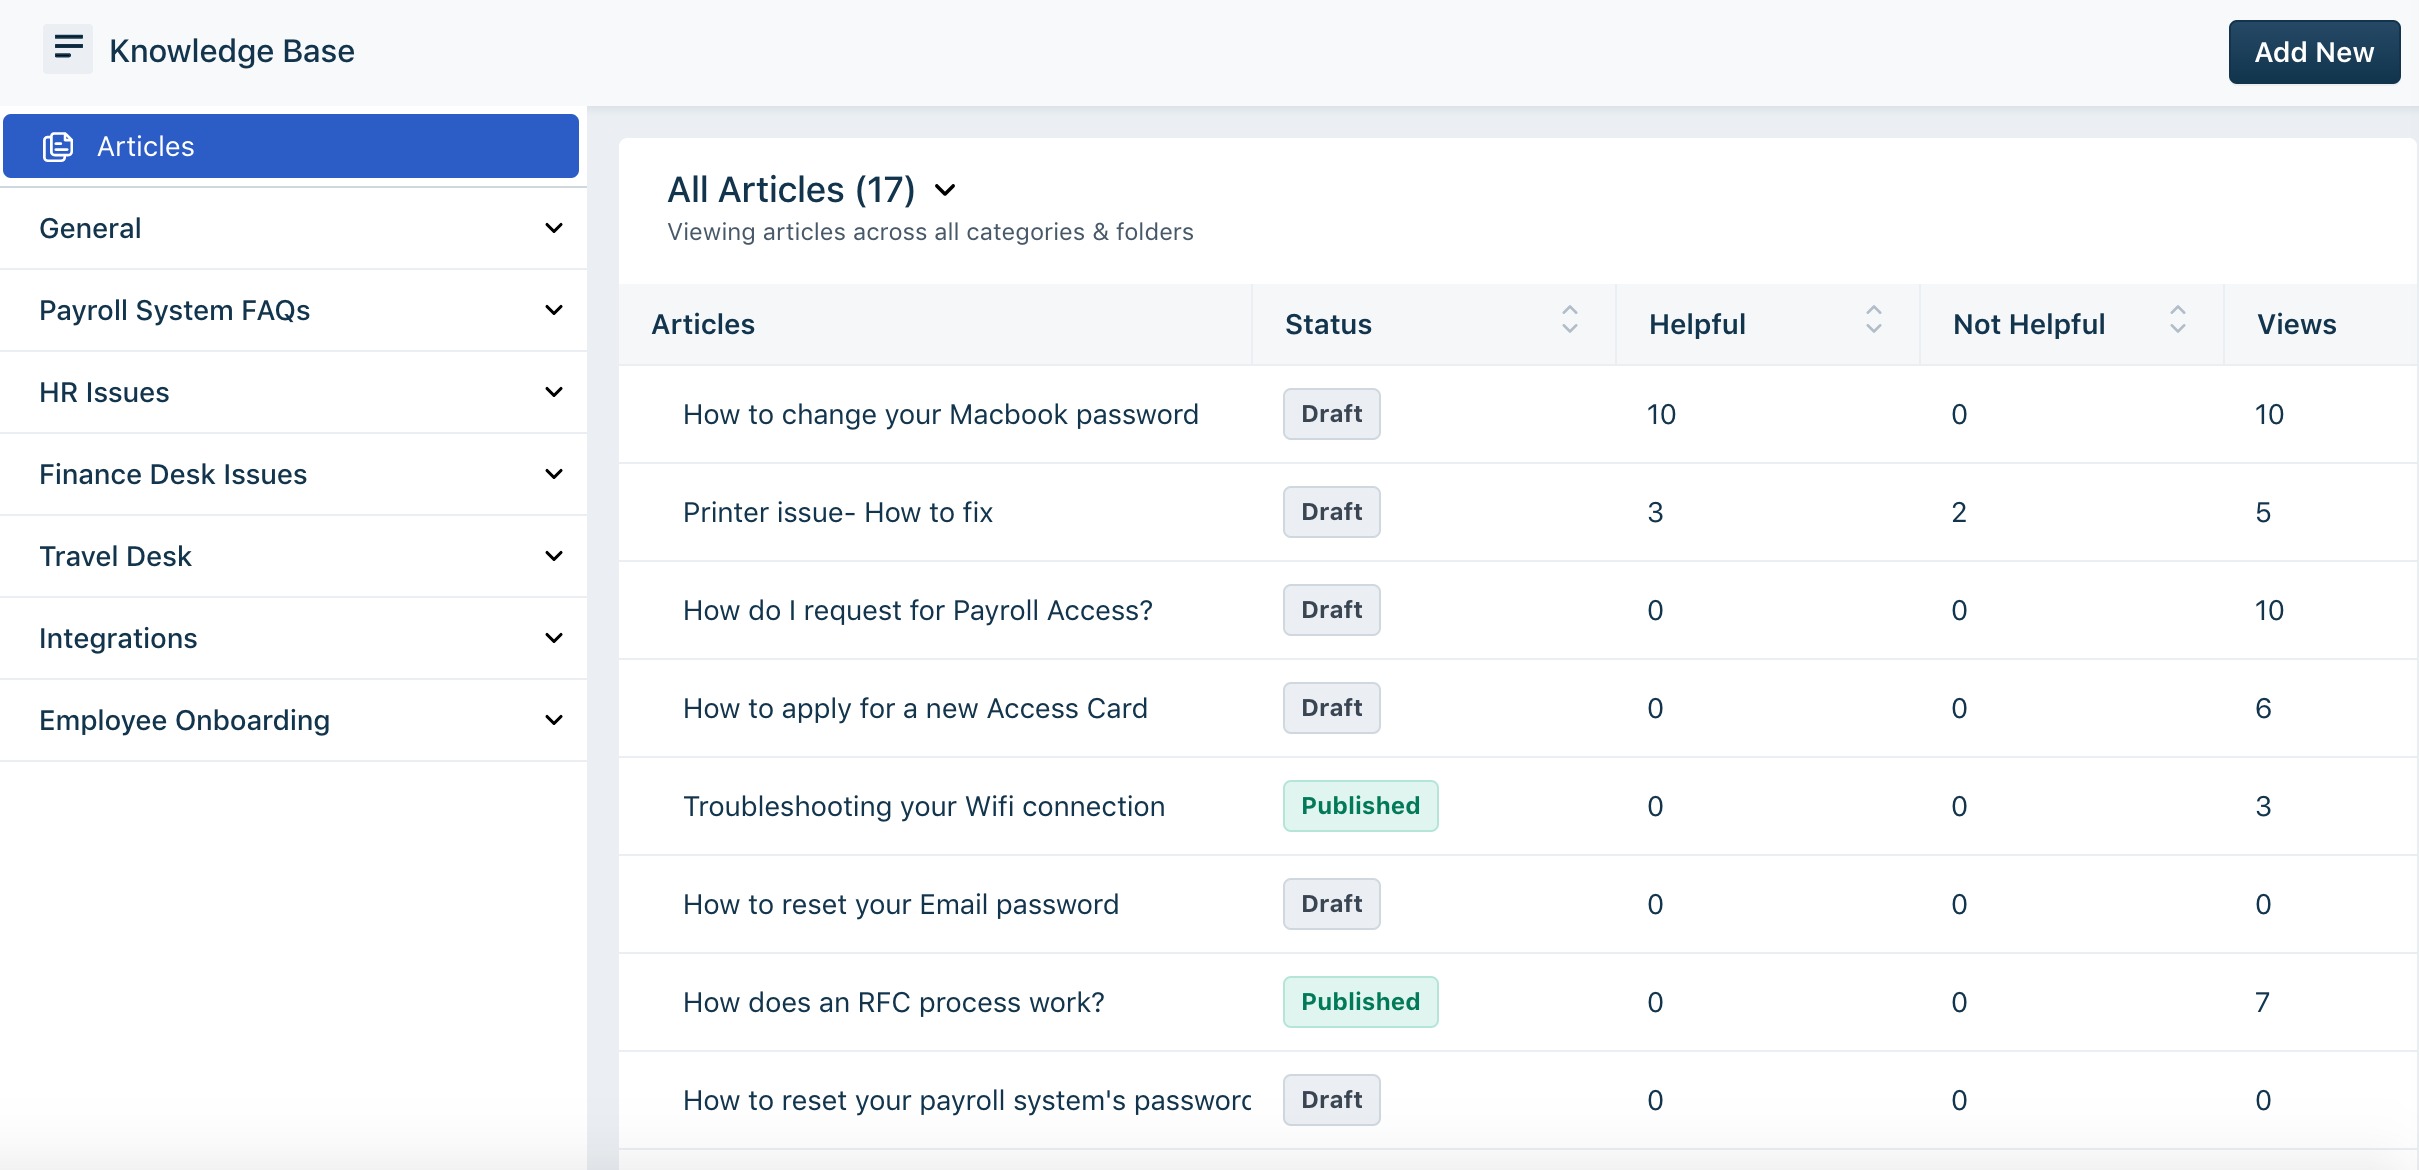Click Published badge for Wifi connection article
This screenshot has width=2419, height=1170.
(x=1360, y=806)
